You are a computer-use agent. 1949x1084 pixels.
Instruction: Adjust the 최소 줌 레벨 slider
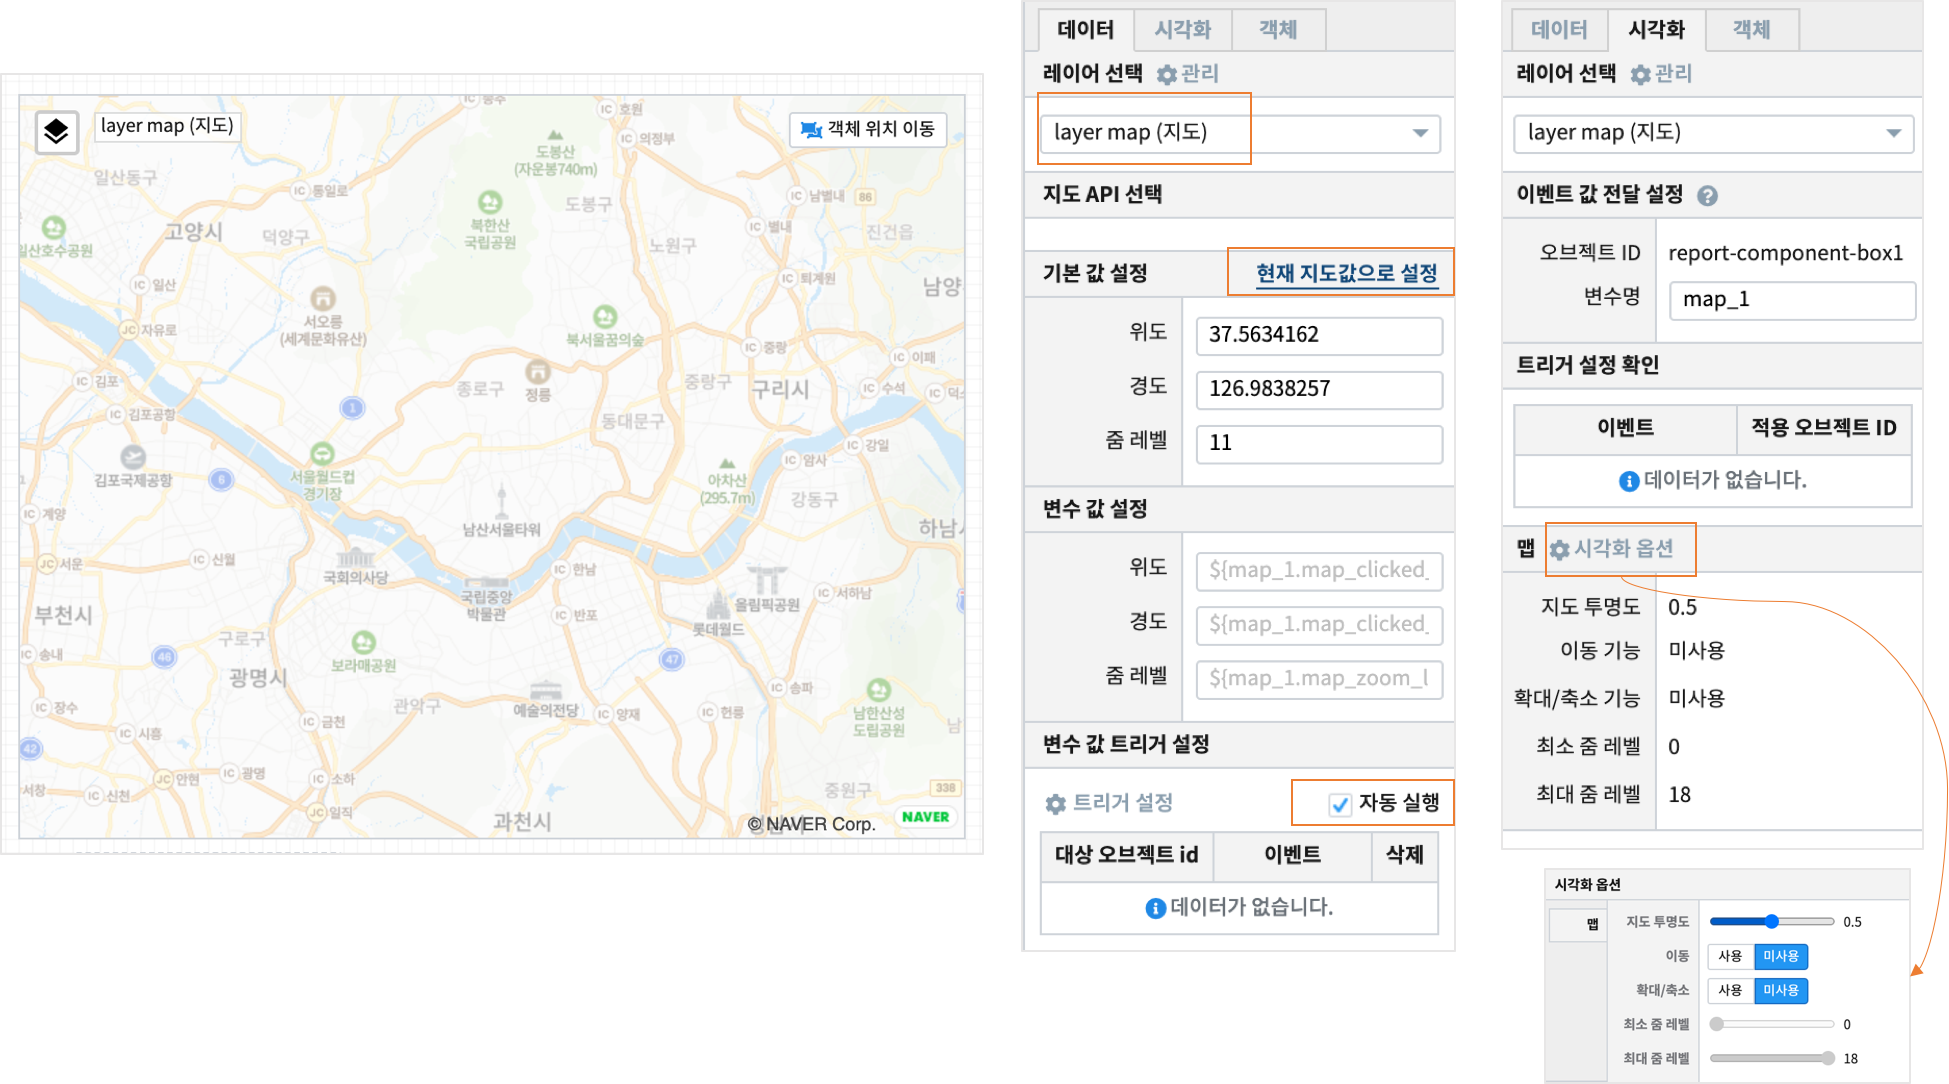click(1771, 1024)
